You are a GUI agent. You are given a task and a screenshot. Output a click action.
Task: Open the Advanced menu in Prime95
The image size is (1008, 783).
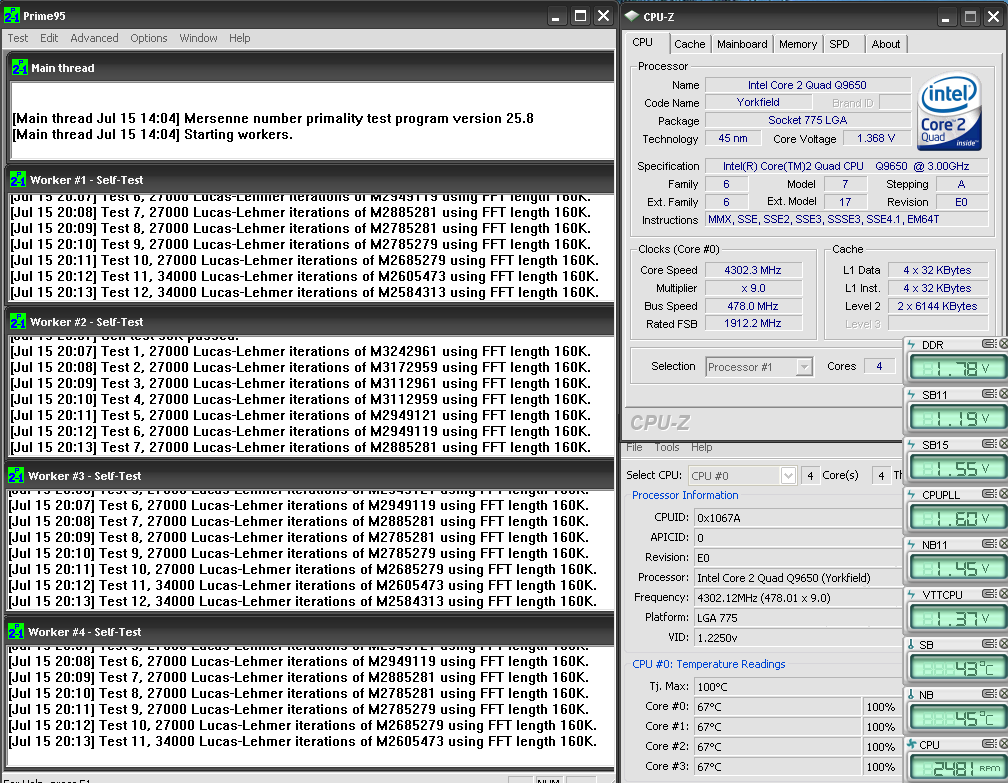(94, 38)
